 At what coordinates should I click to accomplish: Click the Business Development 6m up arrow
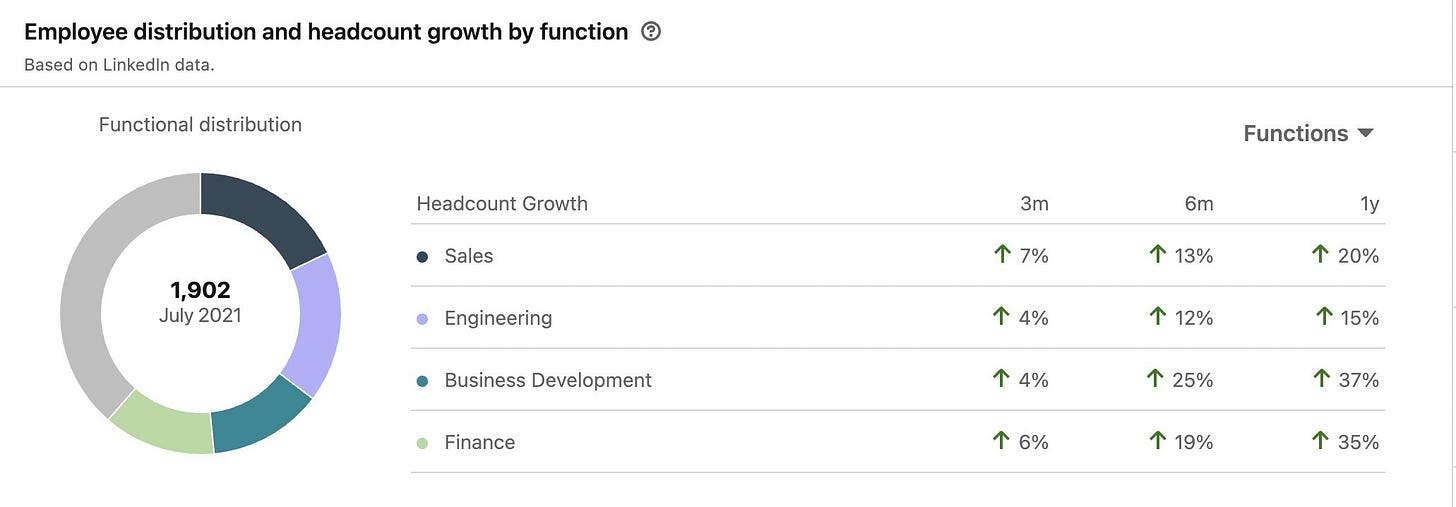(x=1157, y=379)
